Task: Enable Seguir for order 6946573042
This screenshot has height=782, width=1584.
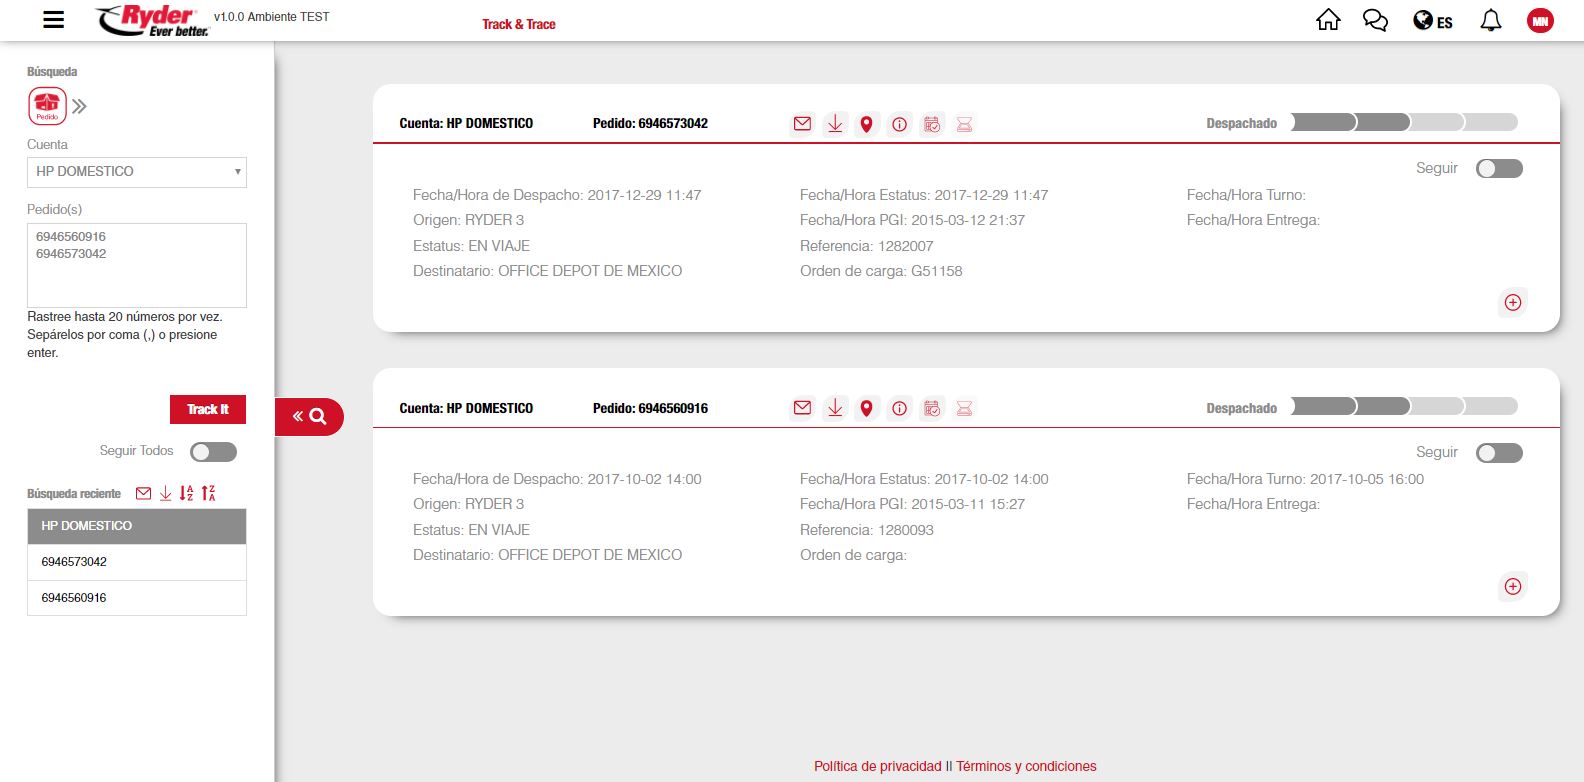Action: (x=1498, y=169)
